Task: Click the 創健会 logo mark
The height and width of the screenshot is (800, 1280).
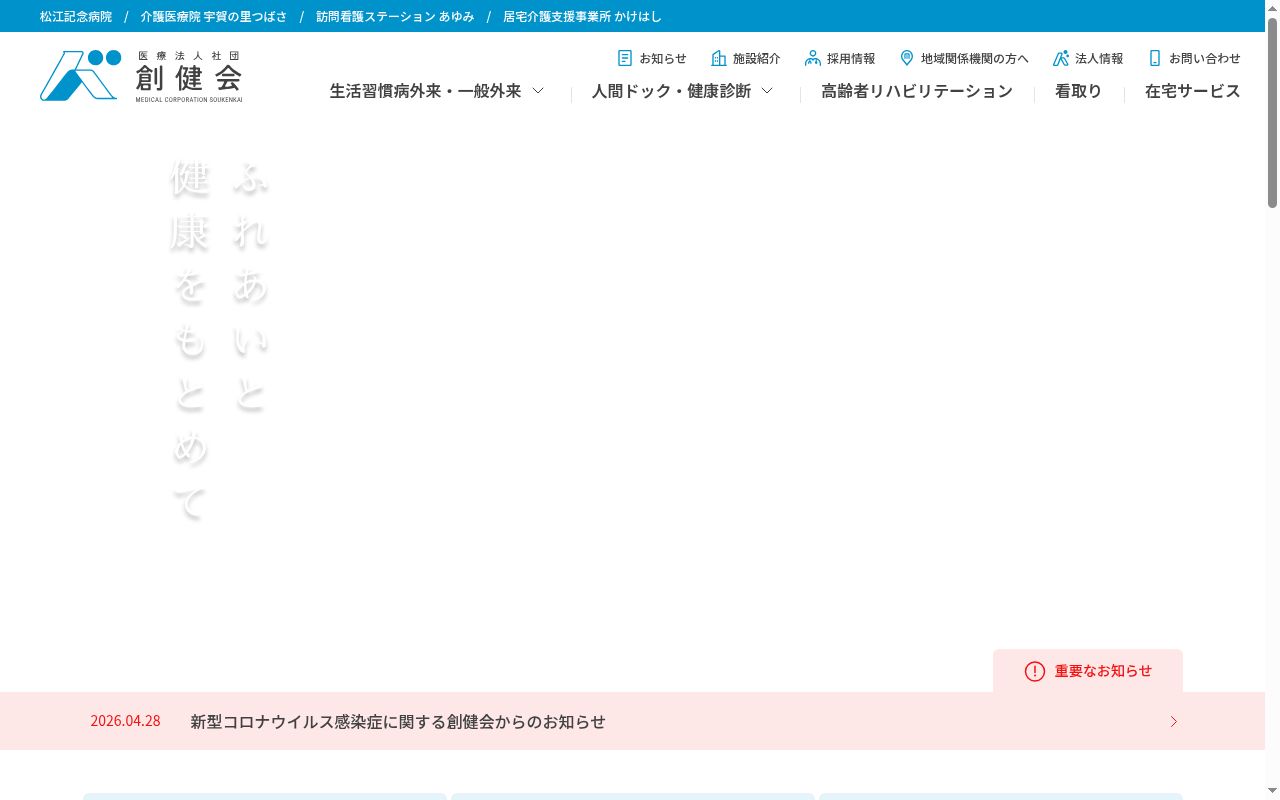Action: tap(80, 76)
